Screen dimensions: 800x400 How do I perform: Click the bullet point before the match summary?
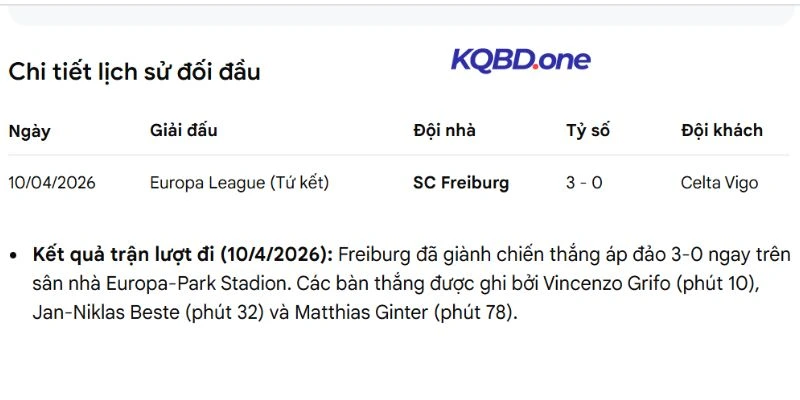click(x=13, y=256)
